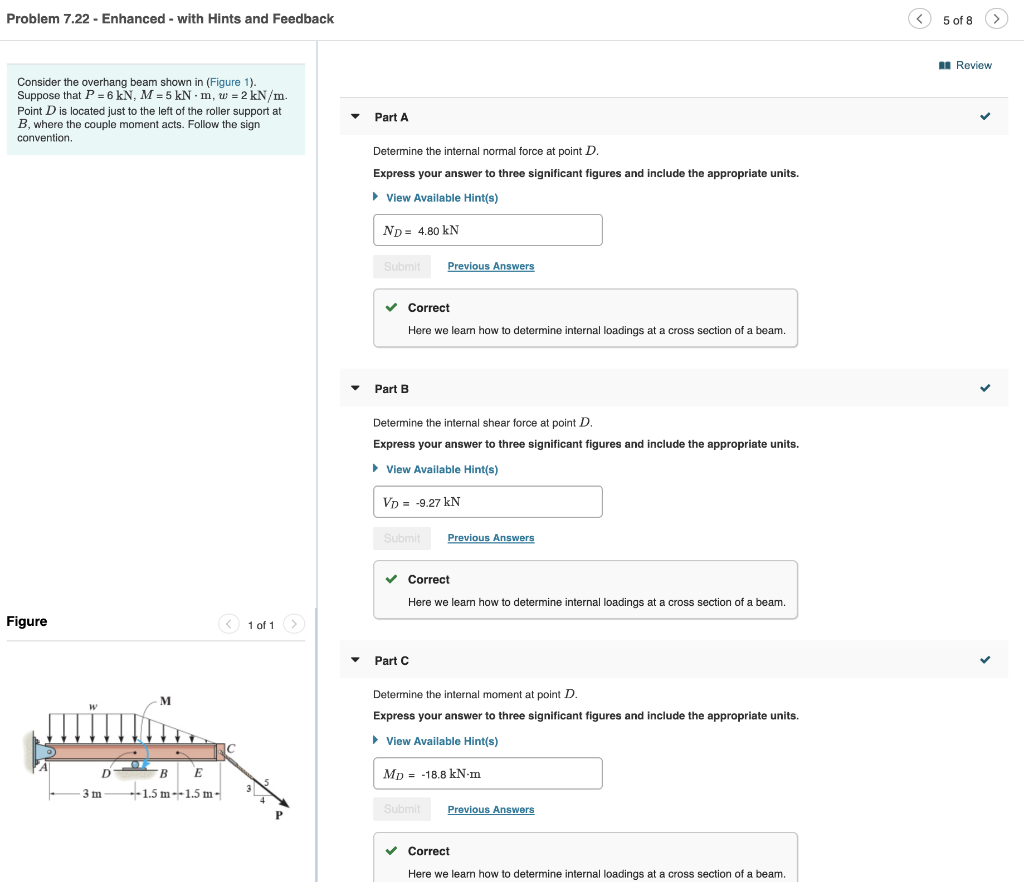Click the previous figure arrow beside 1 of 1
The image size is (1024, 882).
[x=229, y=624]
